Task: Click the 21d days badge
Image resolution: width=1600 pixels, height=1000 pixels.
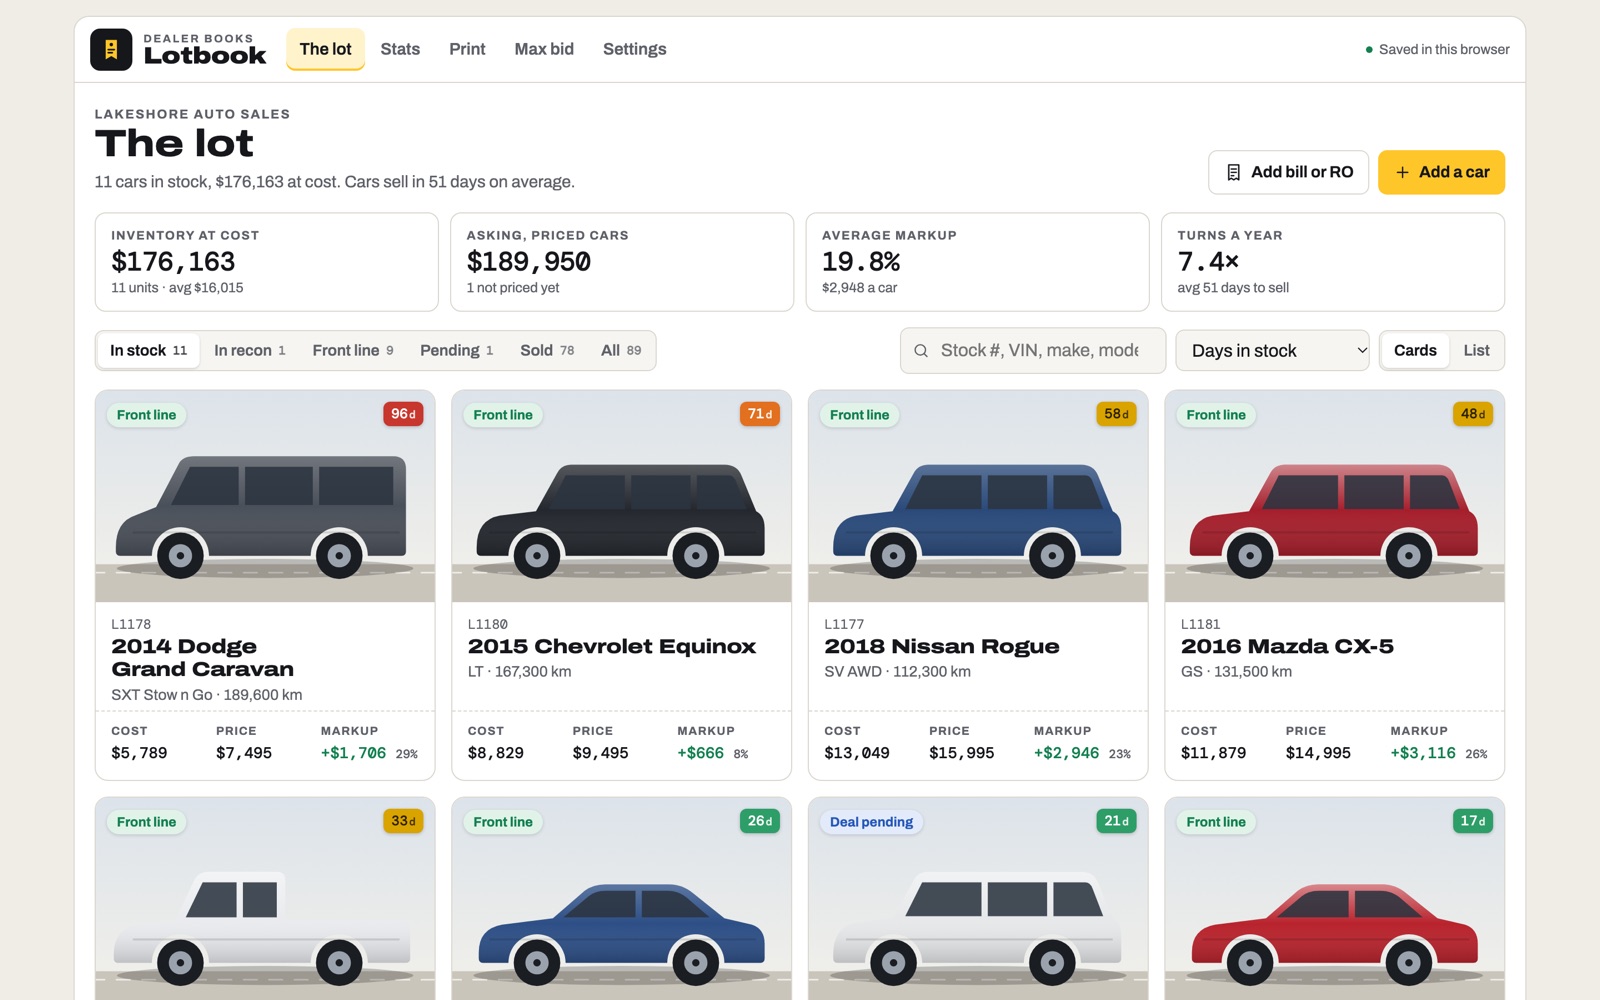Action: pyautogui.click(x=1116, y=821)
